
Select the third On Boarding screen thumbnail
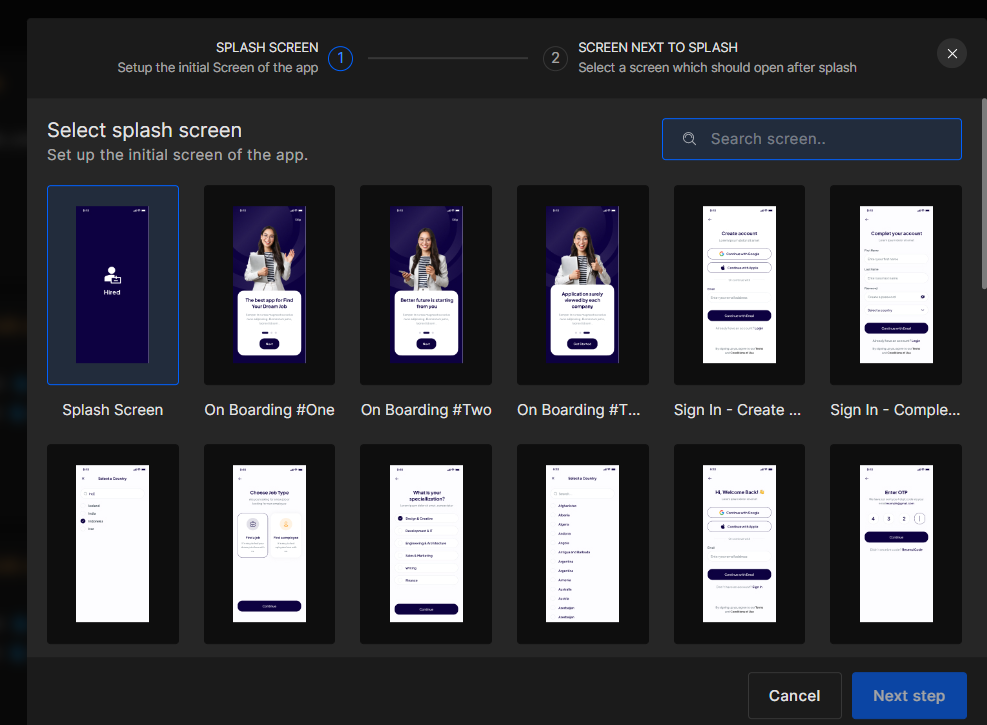coord(582,285)
